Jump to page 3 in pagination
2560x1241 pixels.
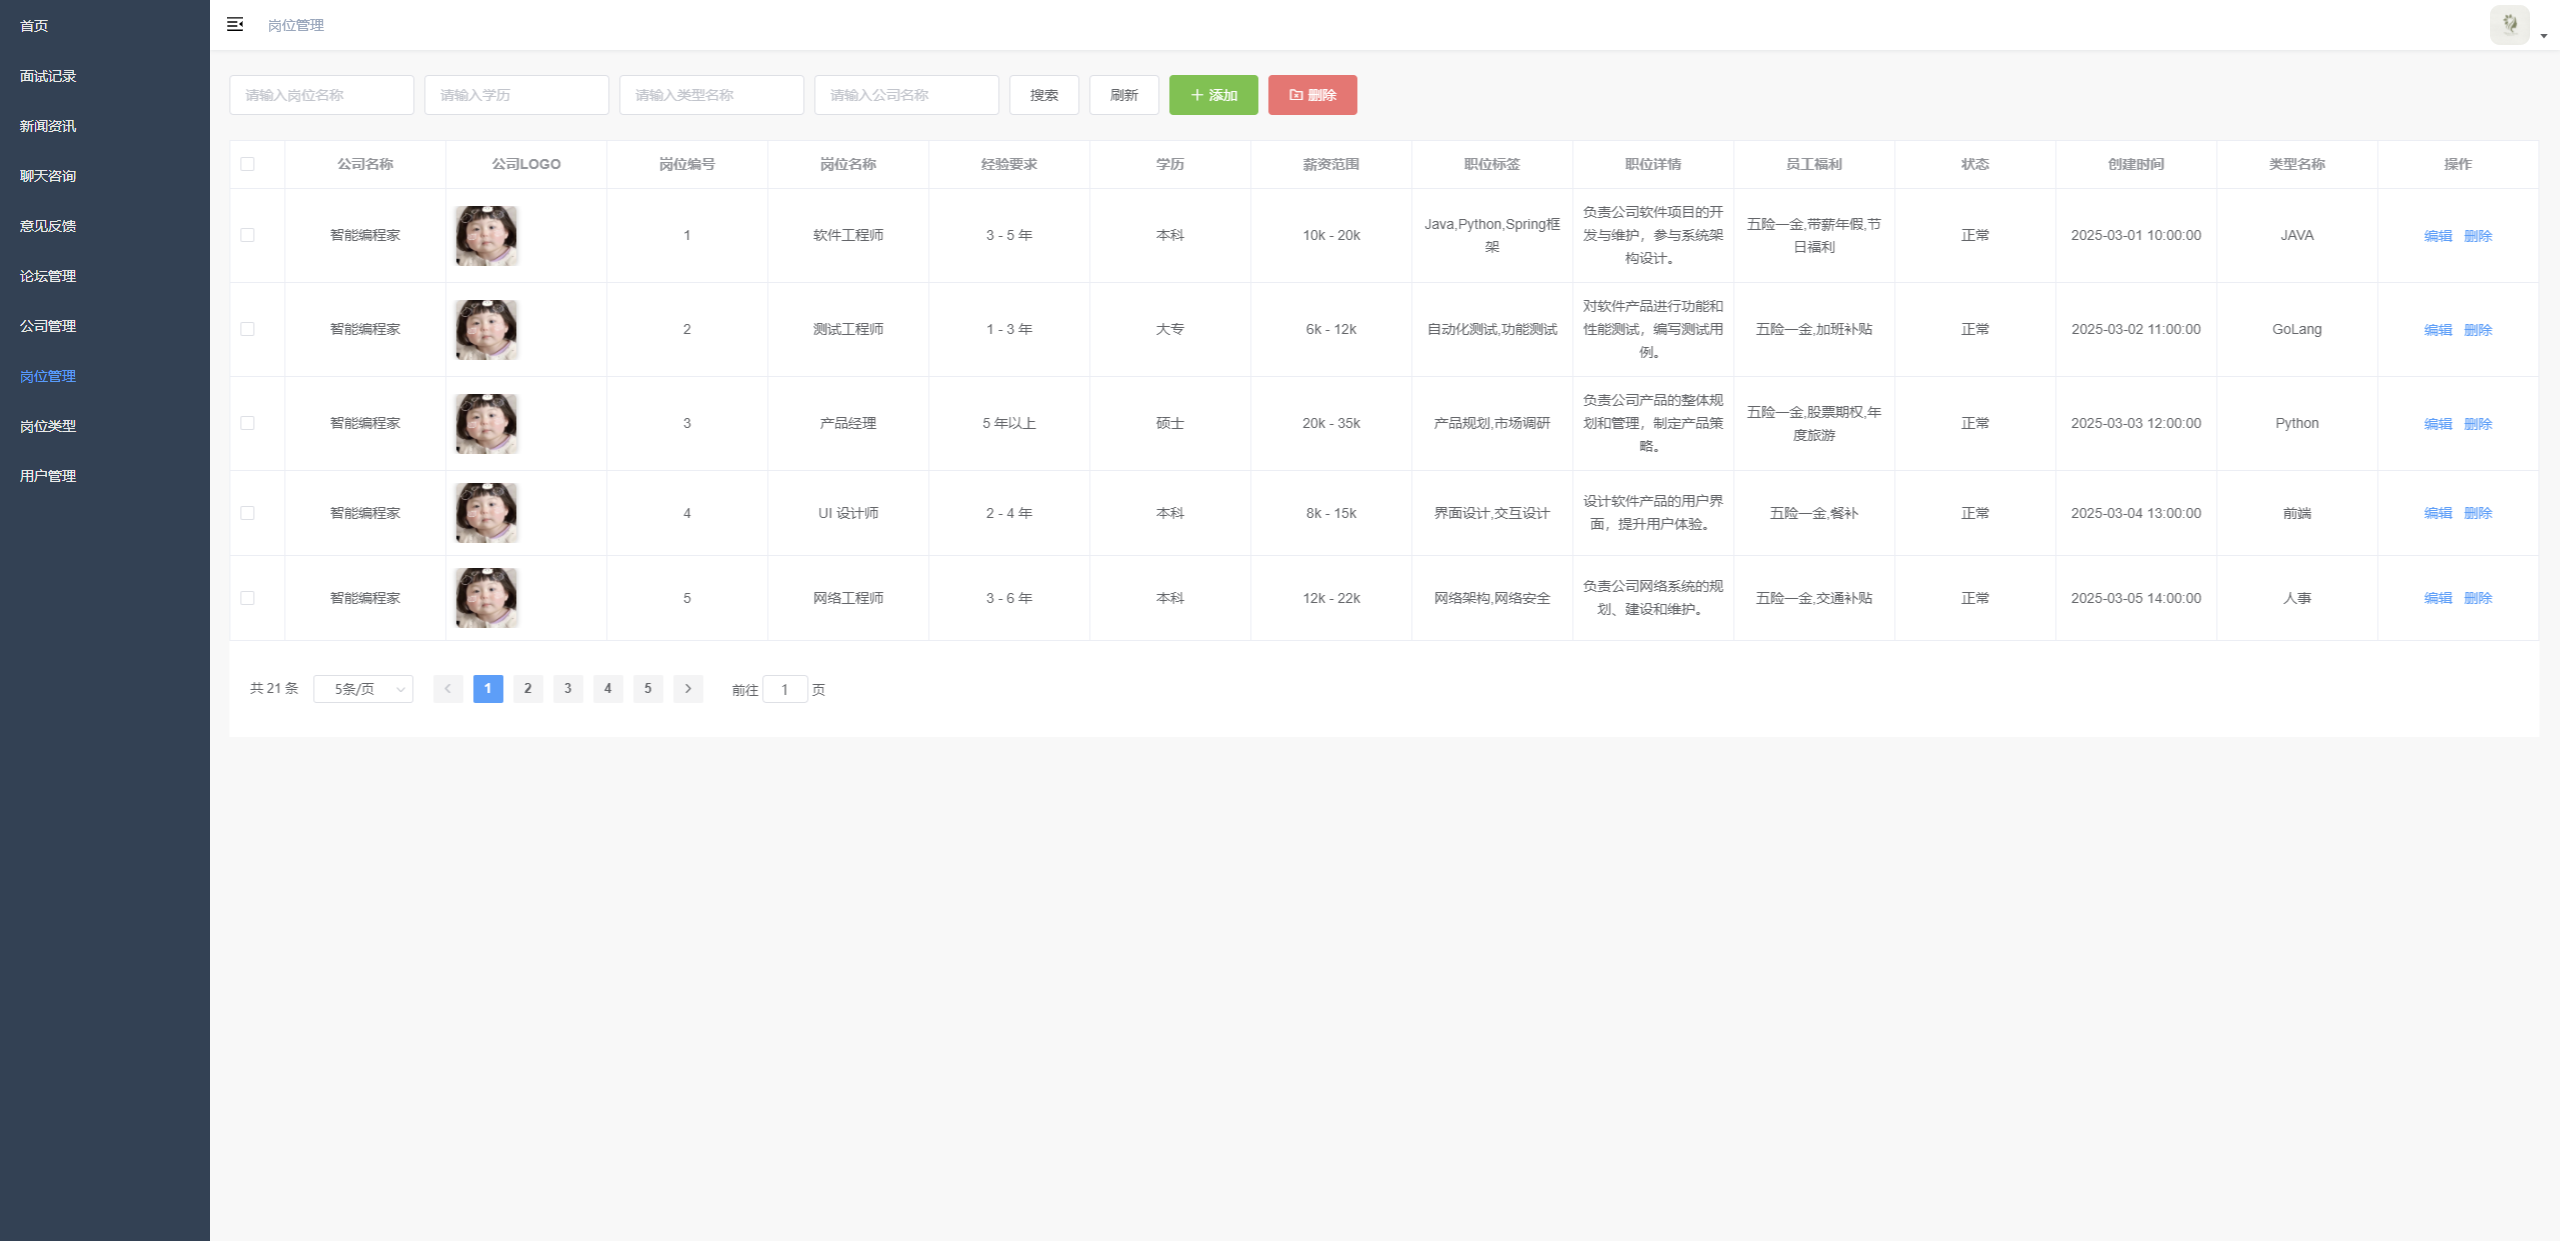click(568, 689)
